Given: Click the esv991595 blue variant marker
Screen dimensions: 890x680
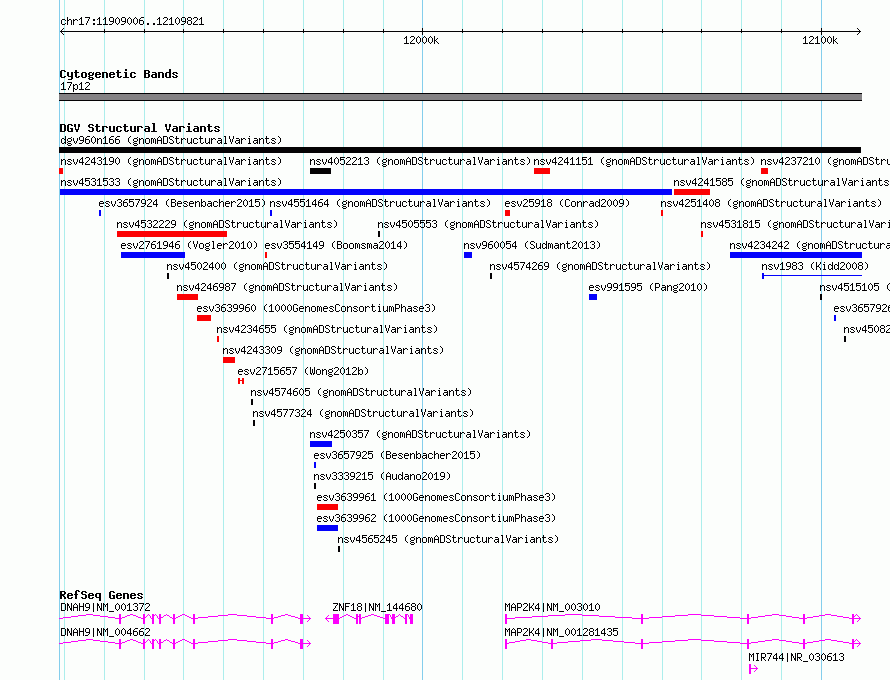Looking at the screenshot, I should (593, 297).
